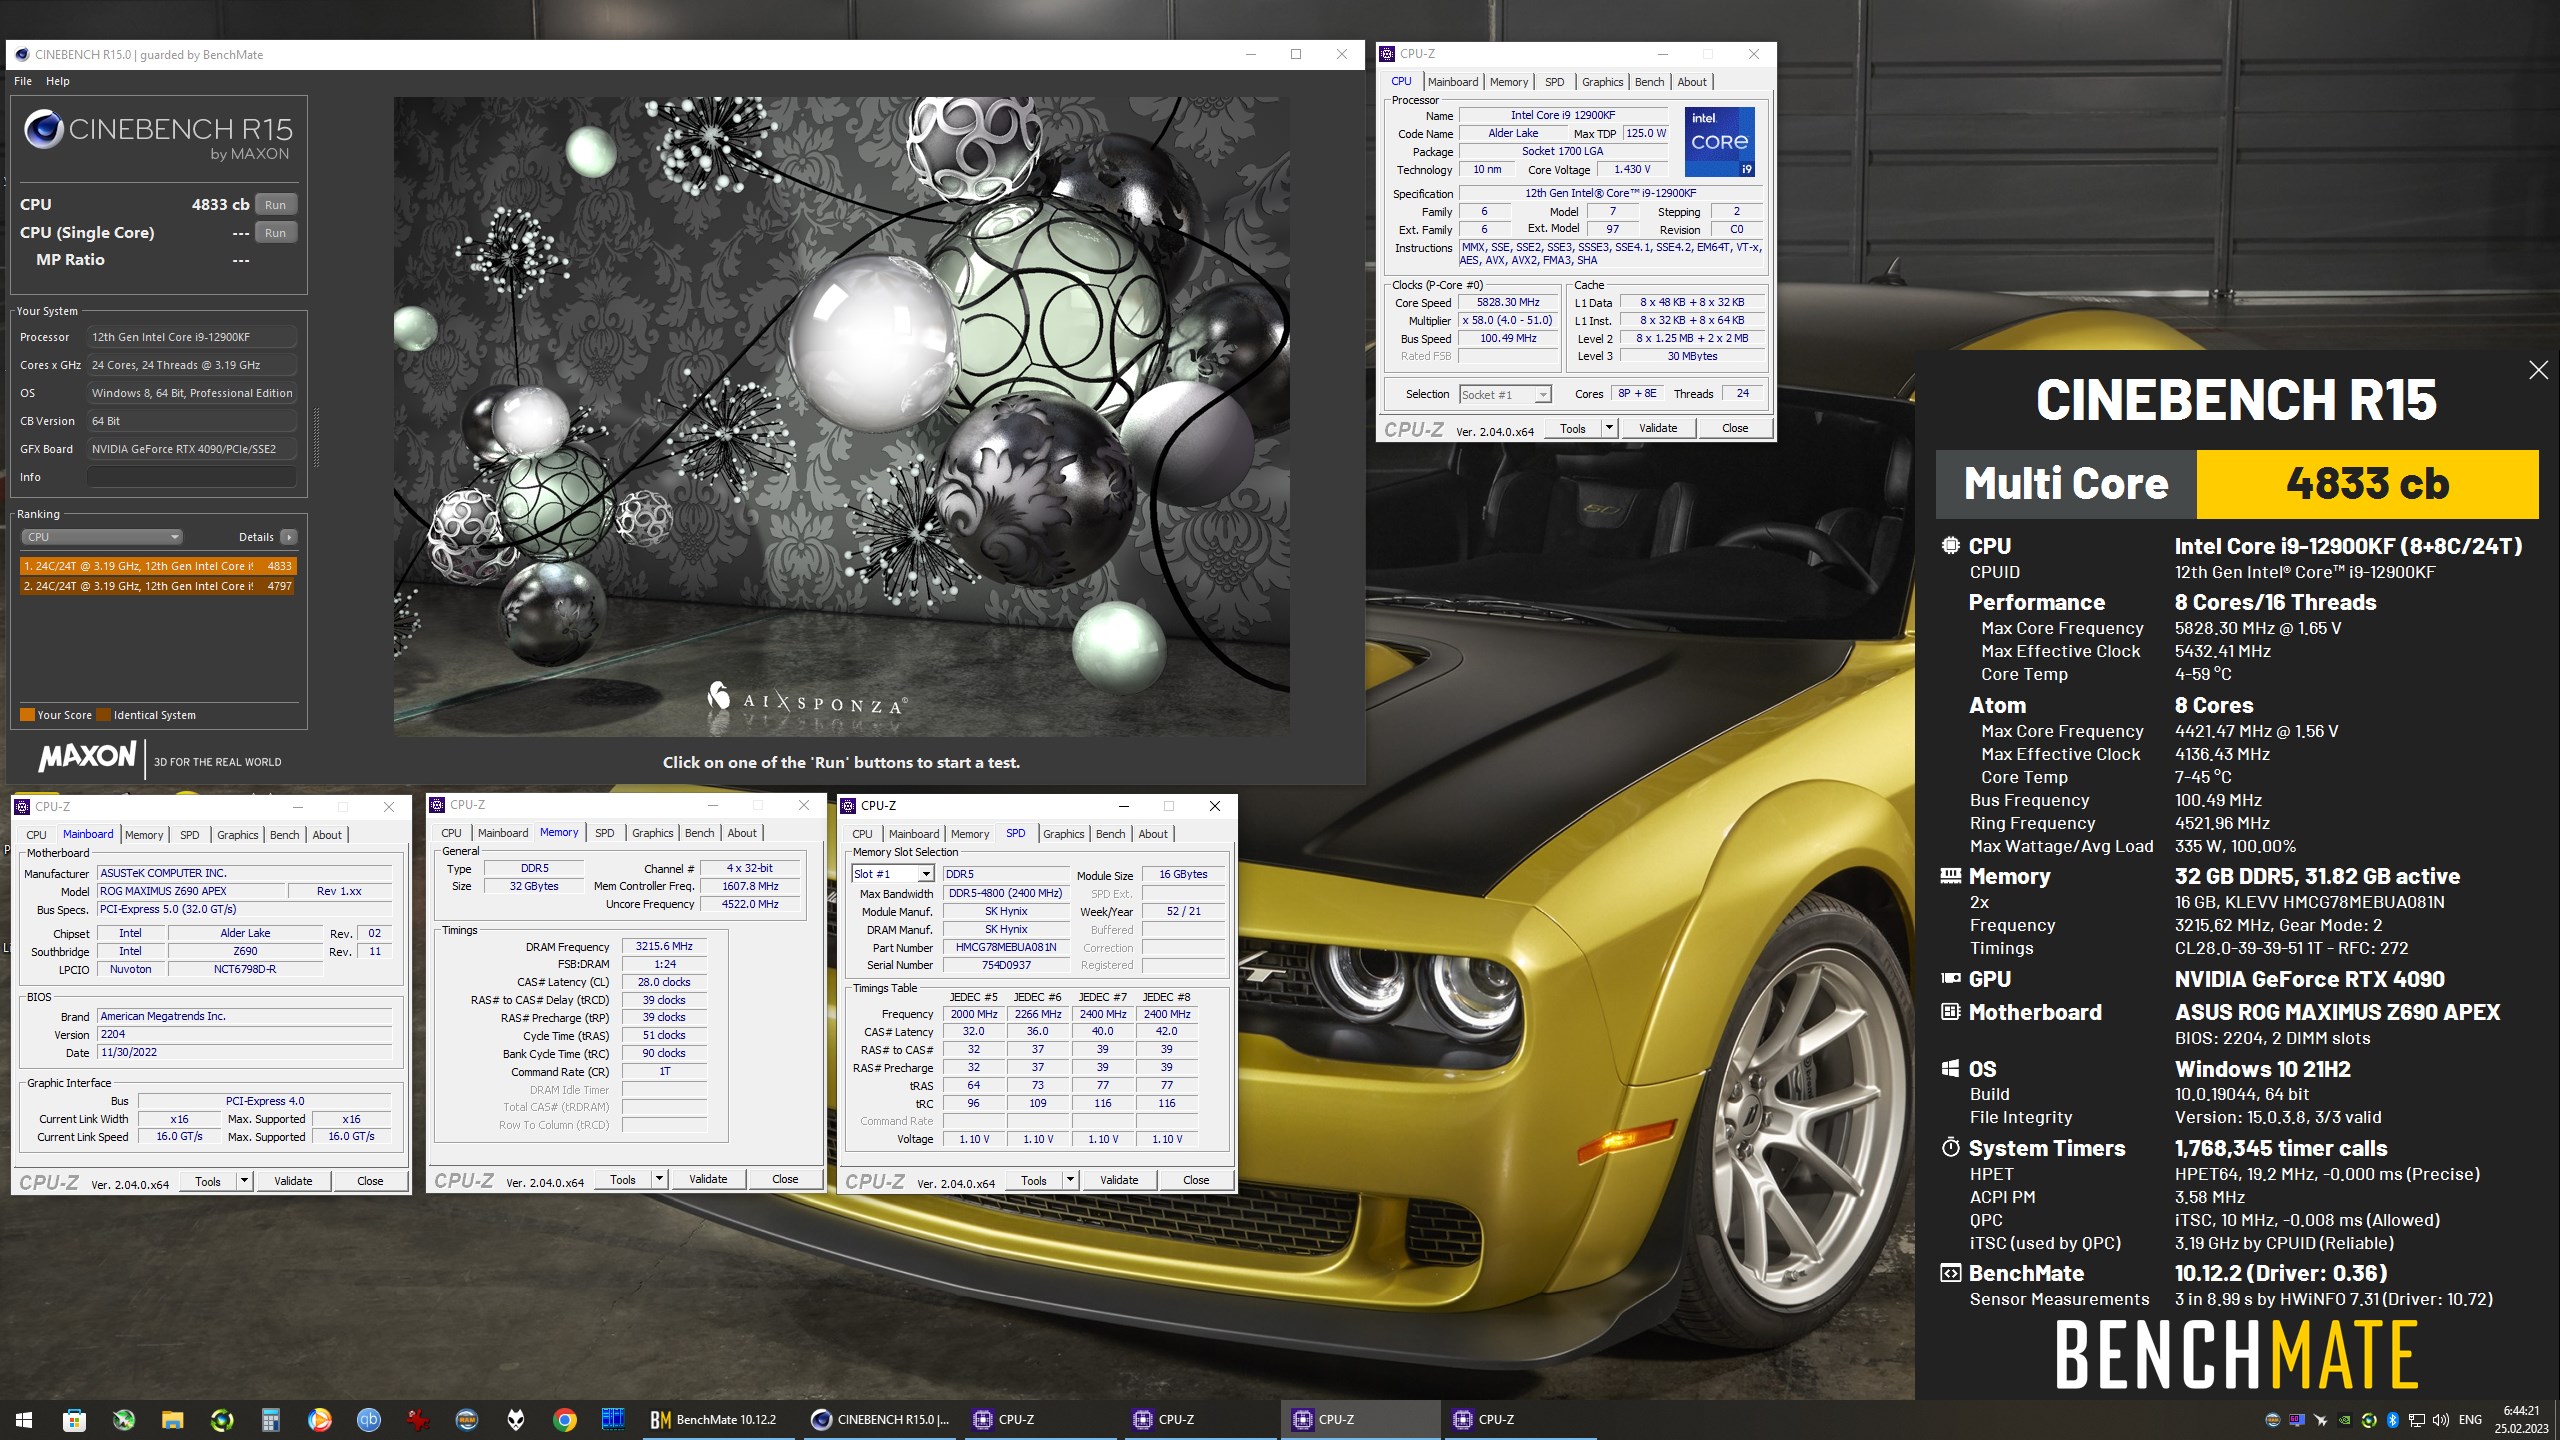The width and height of the screenshot is (2560, 1440).
Task: Click Validate in top-right CPU-Z window
Action: [x=1658, y=428]
